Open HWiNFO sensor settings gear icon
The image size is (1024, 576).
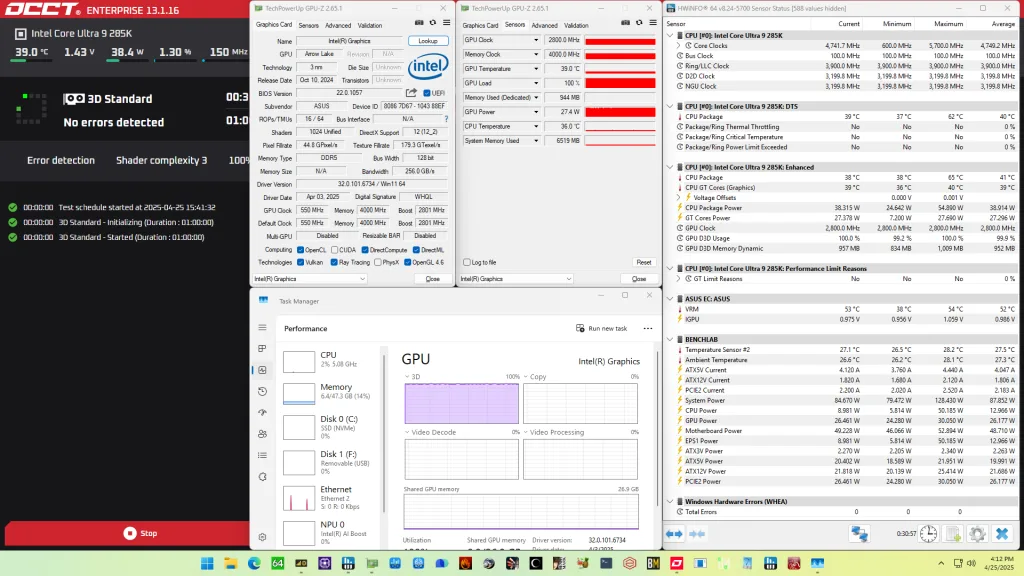pos(977,534)
